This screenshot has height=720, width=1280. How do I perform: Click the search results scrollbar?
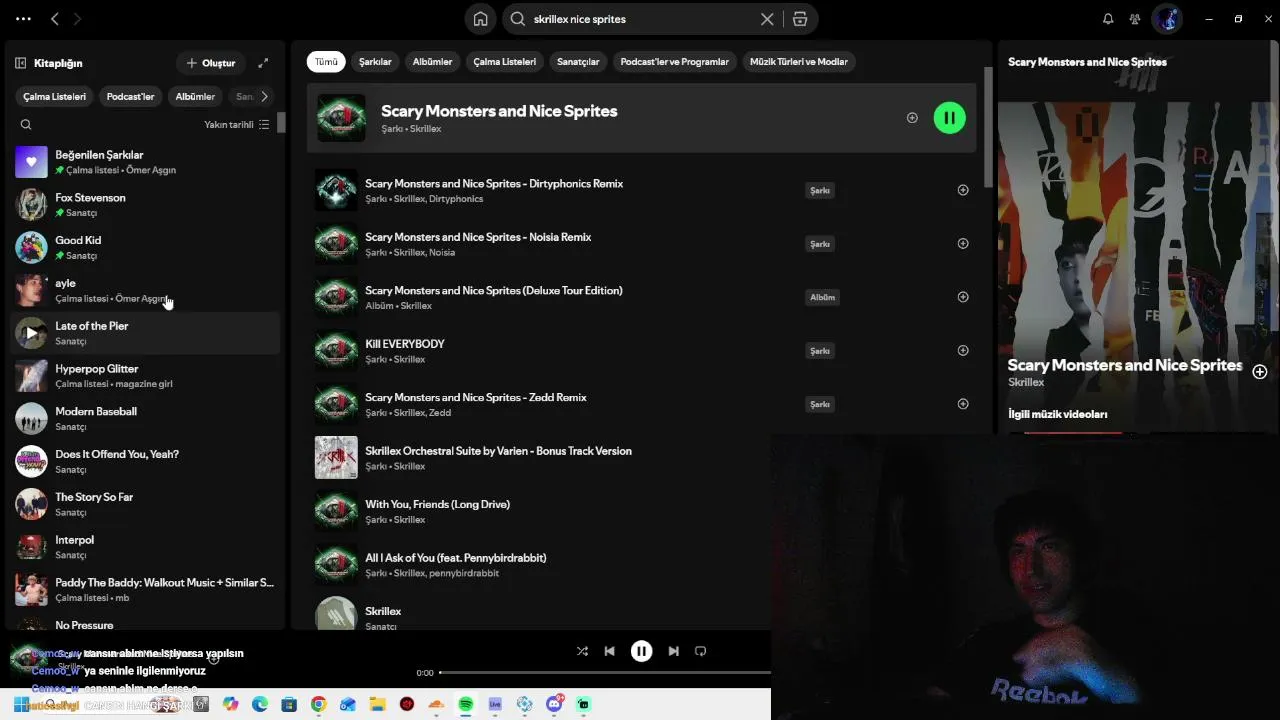[988, 127]
